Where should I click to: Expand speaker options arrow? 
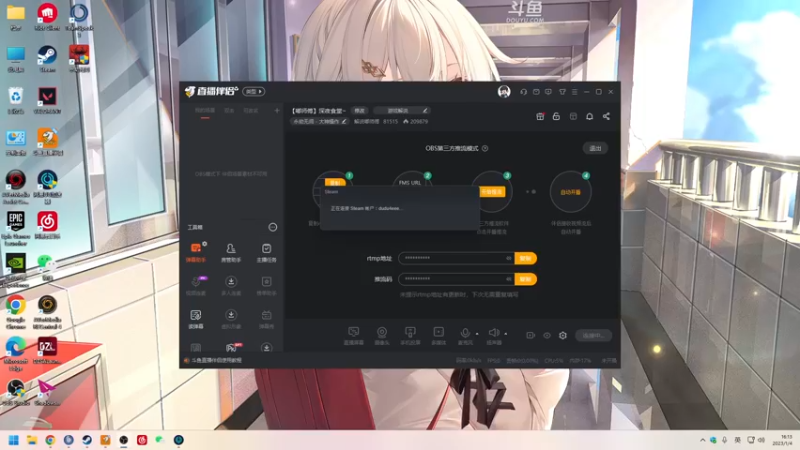click(506, 334)
